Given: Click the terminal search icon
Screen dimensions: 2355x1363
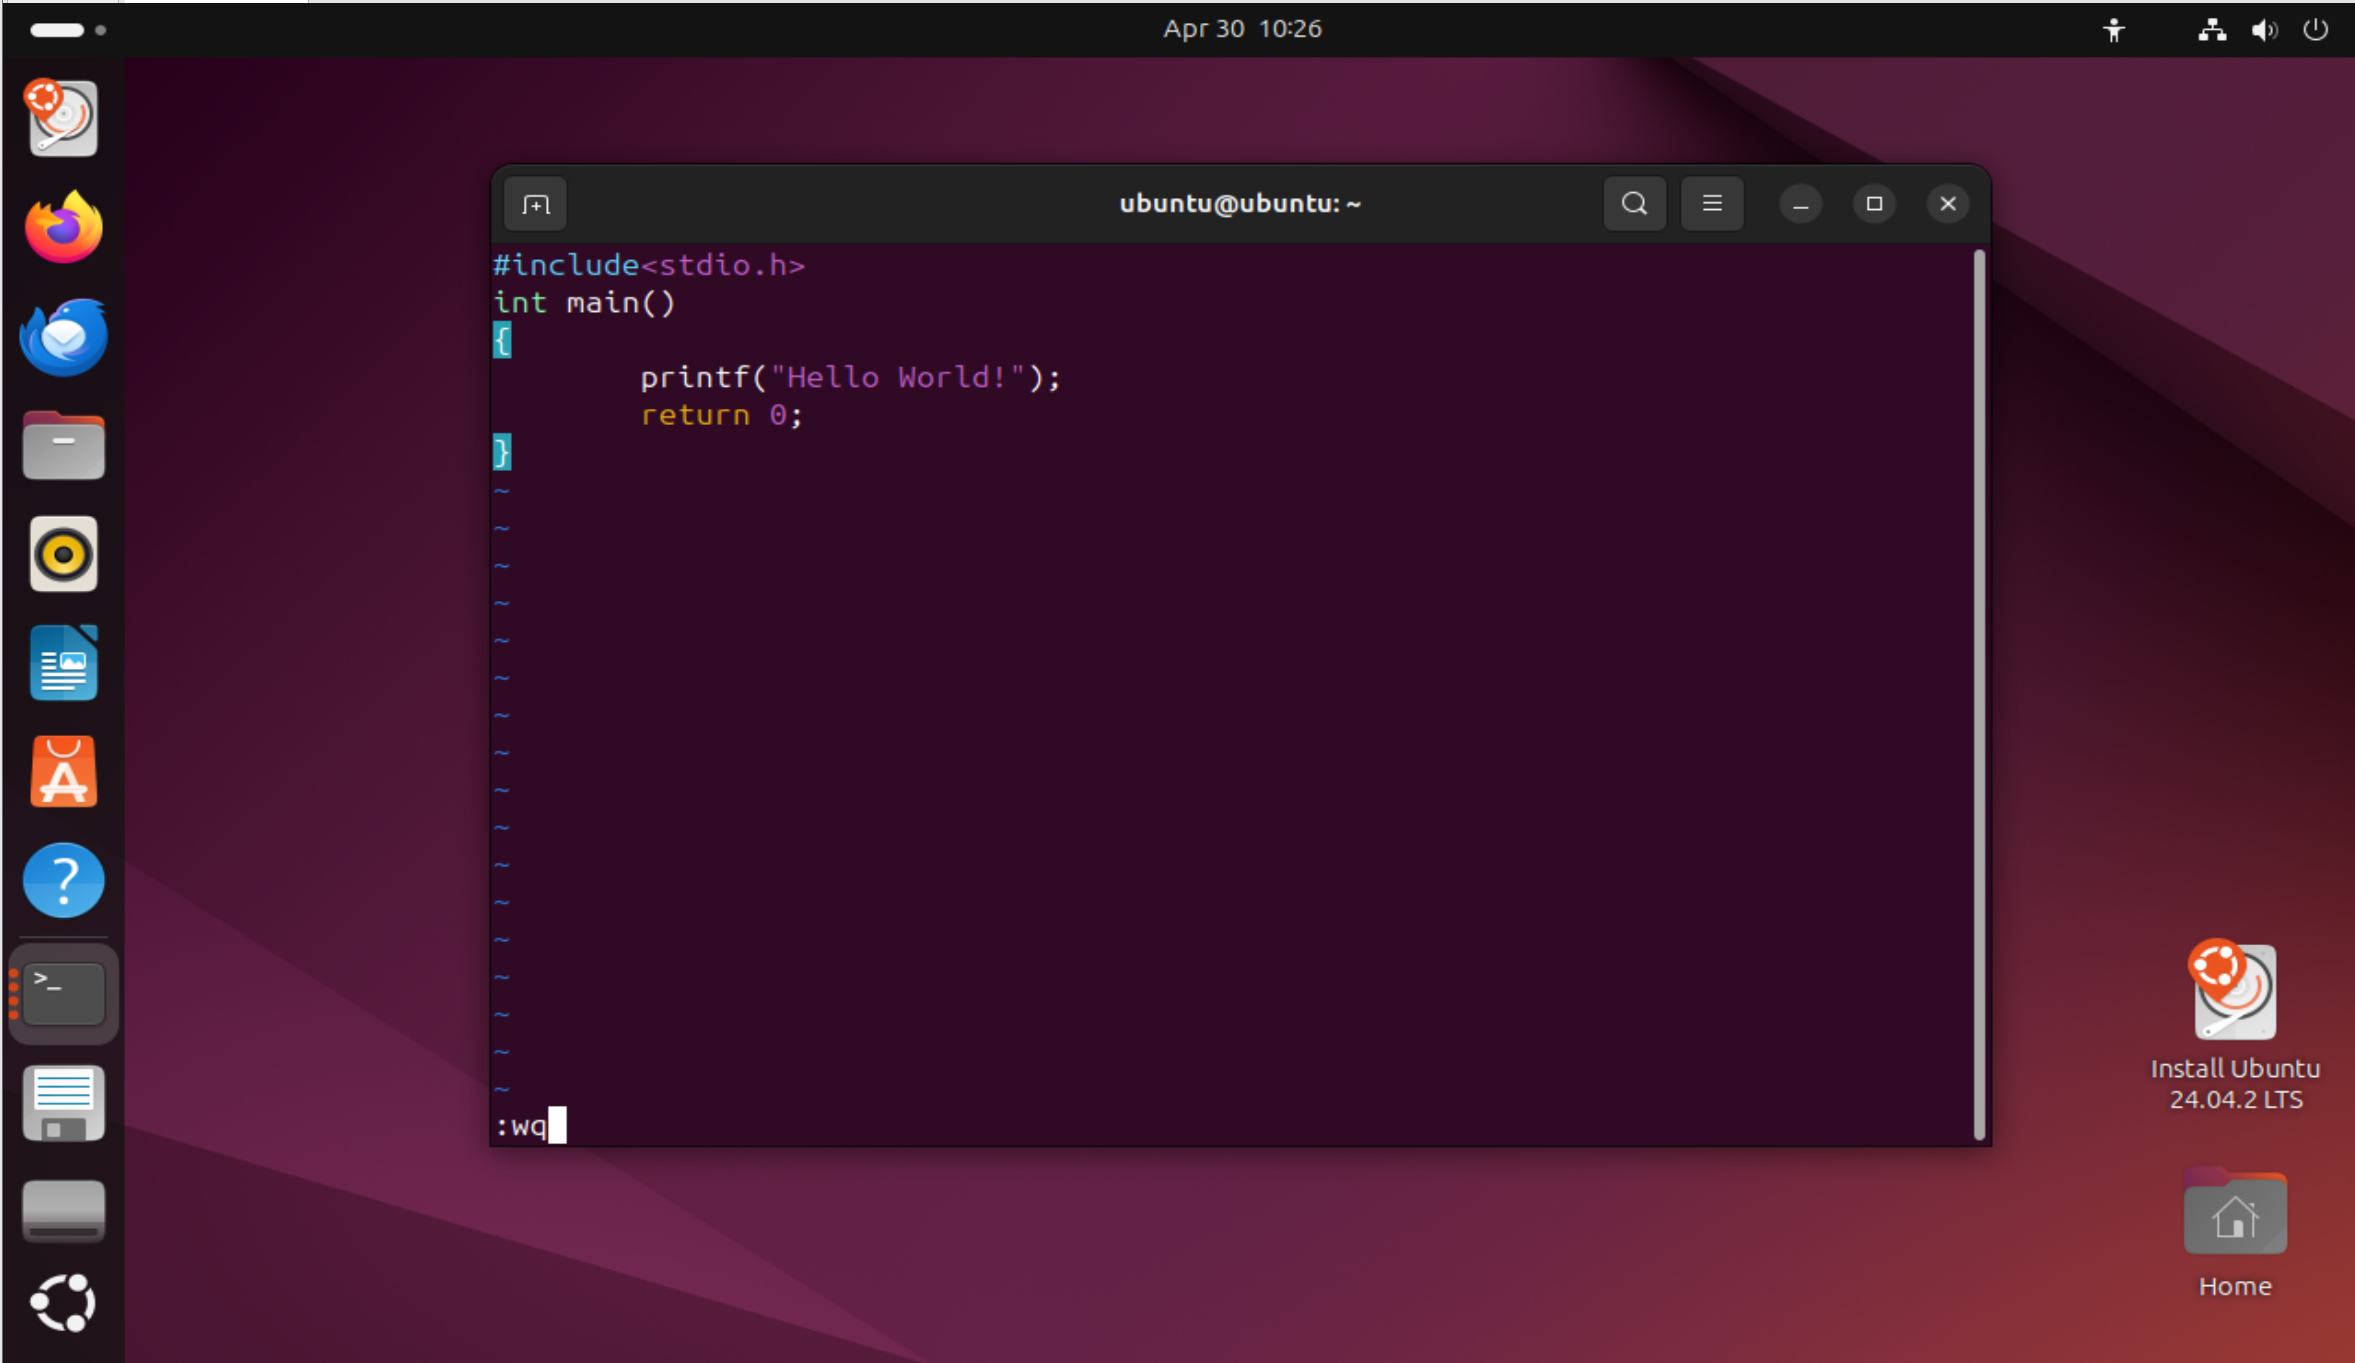Looking at the screenshot, I should (x=1634, y=204).
